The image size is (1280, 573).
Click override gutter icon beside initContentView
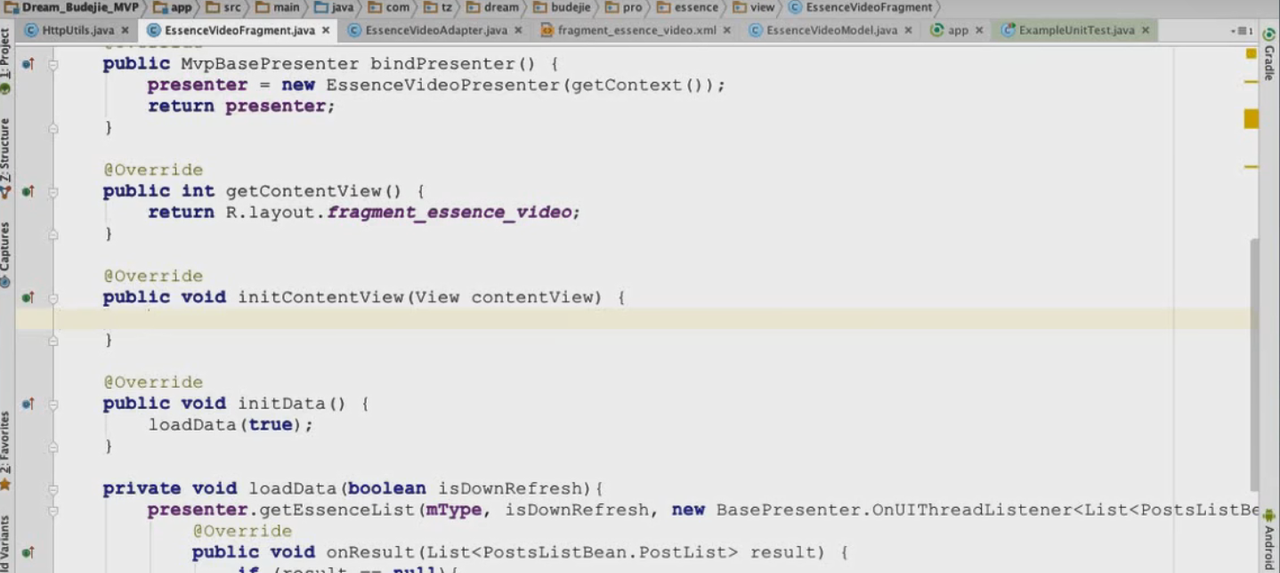coord(28,297)
